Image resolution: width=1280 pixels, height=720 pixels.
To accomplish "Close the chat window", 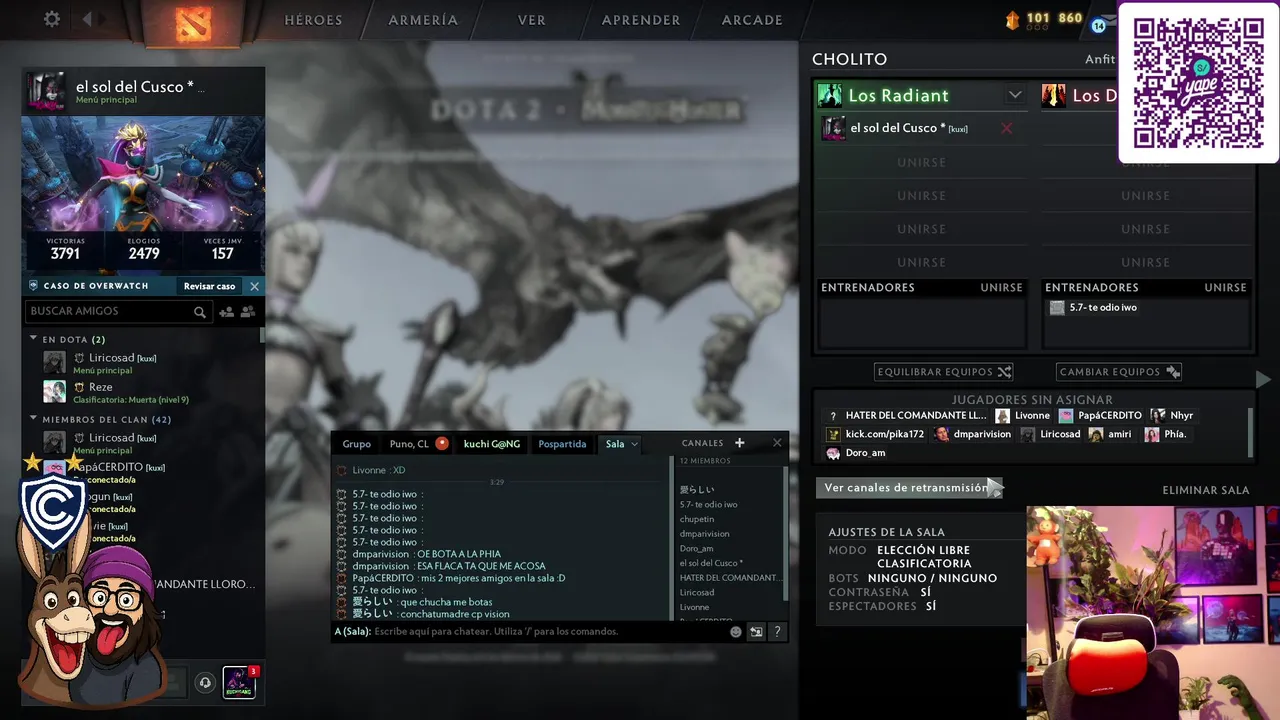I will pyautogui.click(x=777, y=443).
